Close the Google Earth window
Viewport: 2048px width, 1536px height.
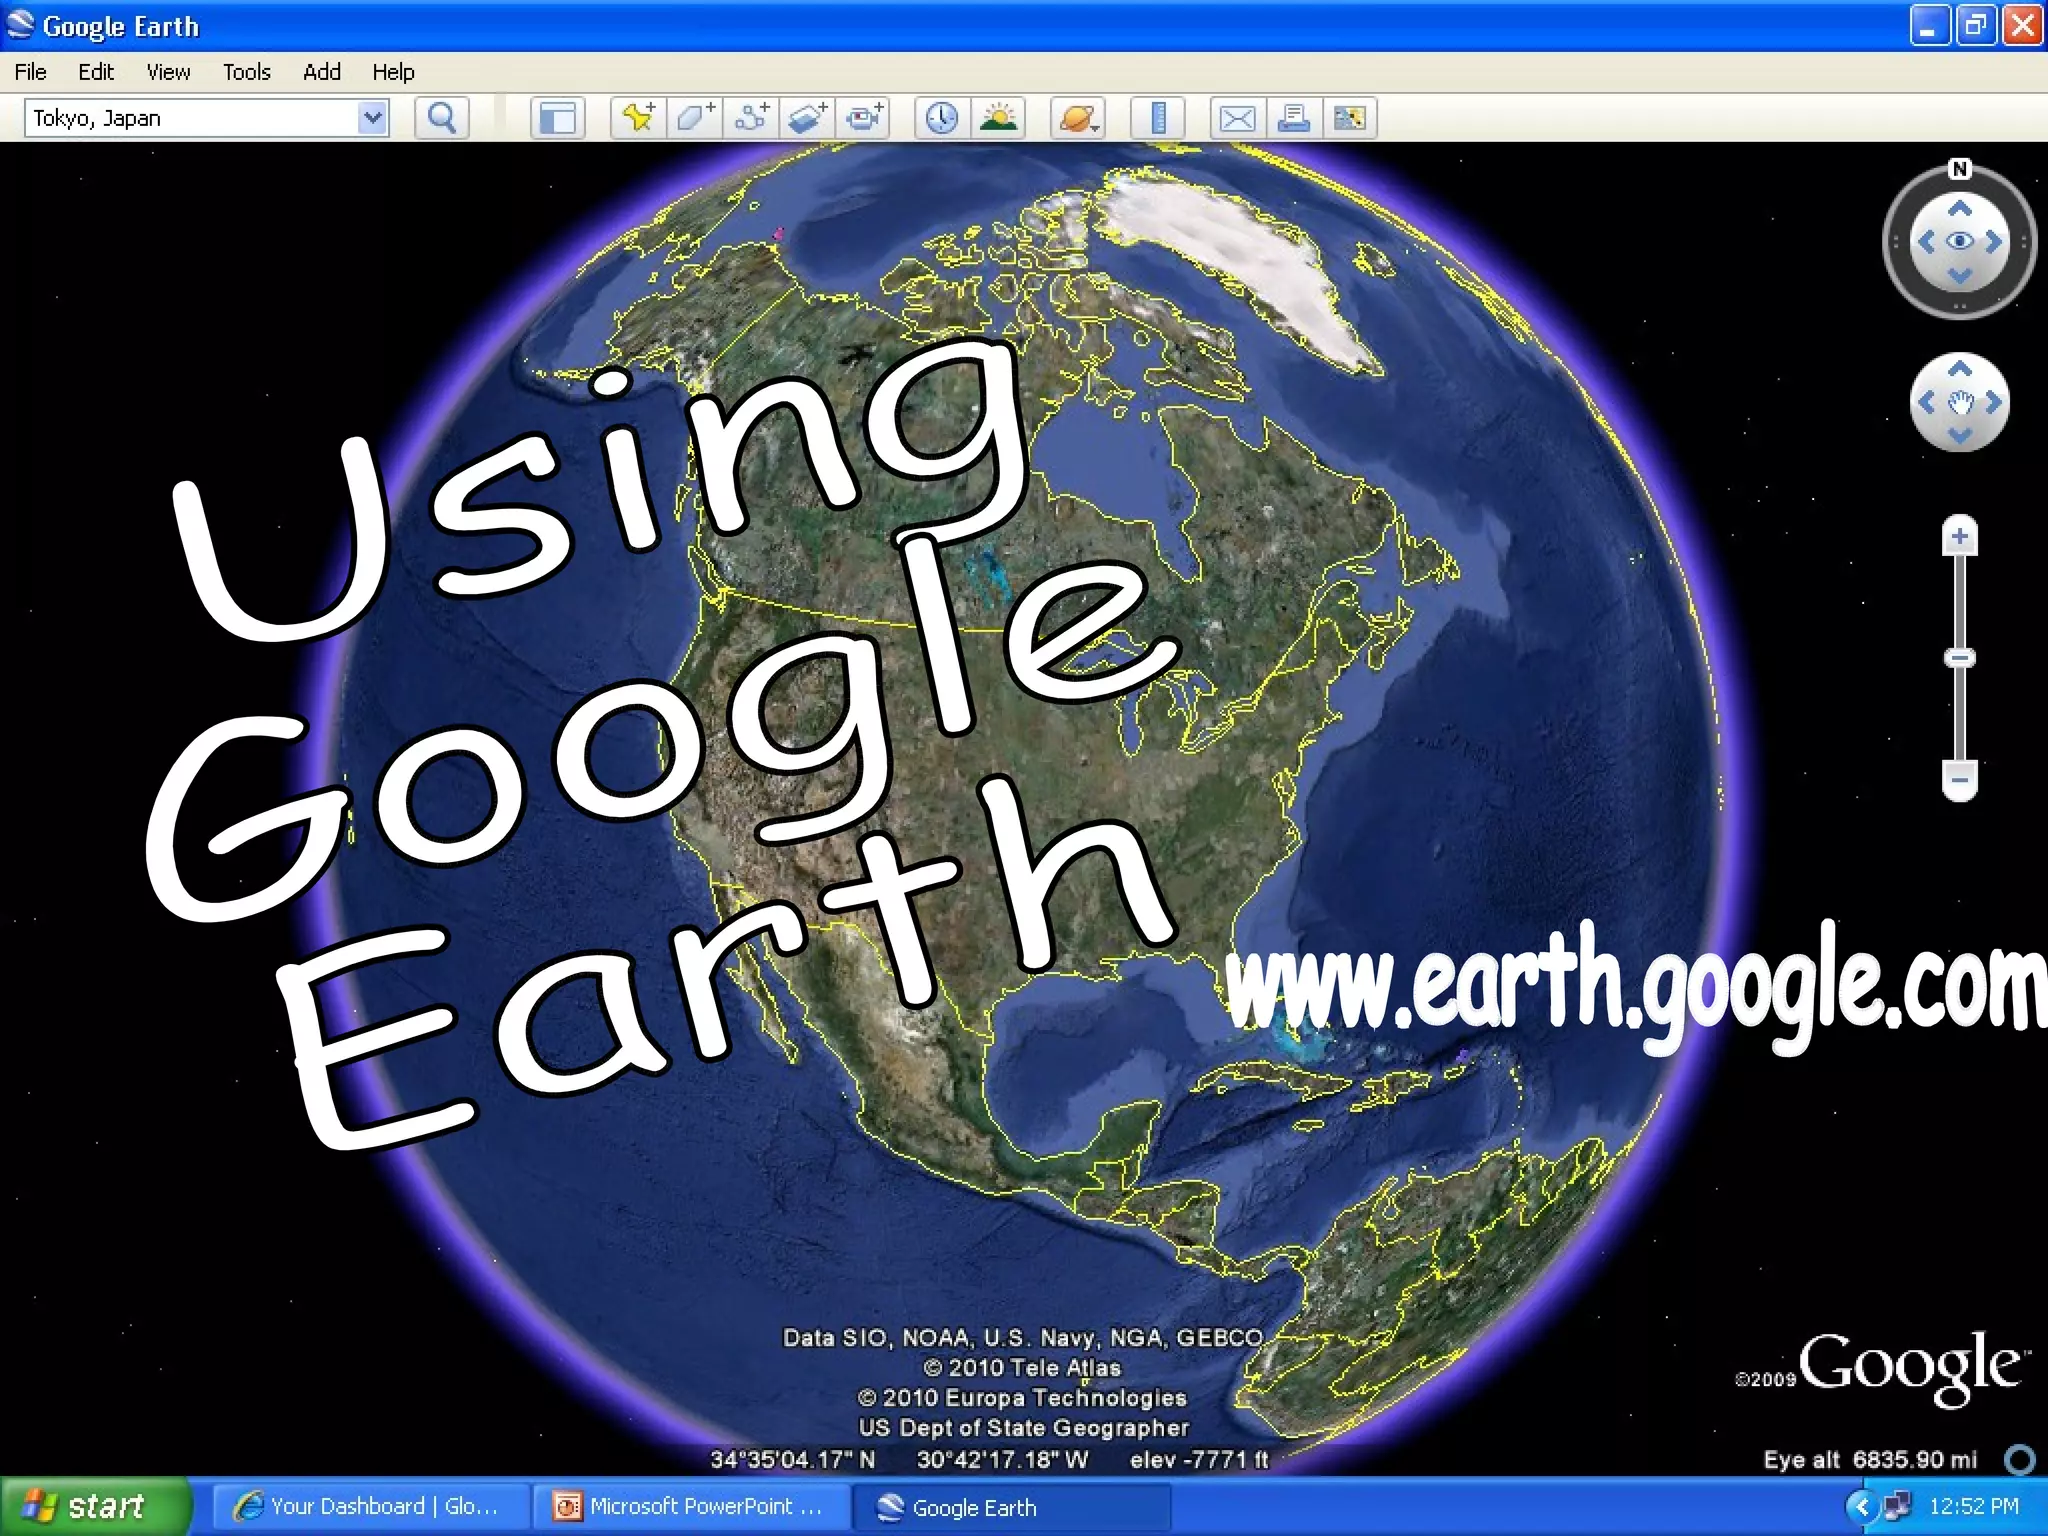click(x=2022, y=26)
